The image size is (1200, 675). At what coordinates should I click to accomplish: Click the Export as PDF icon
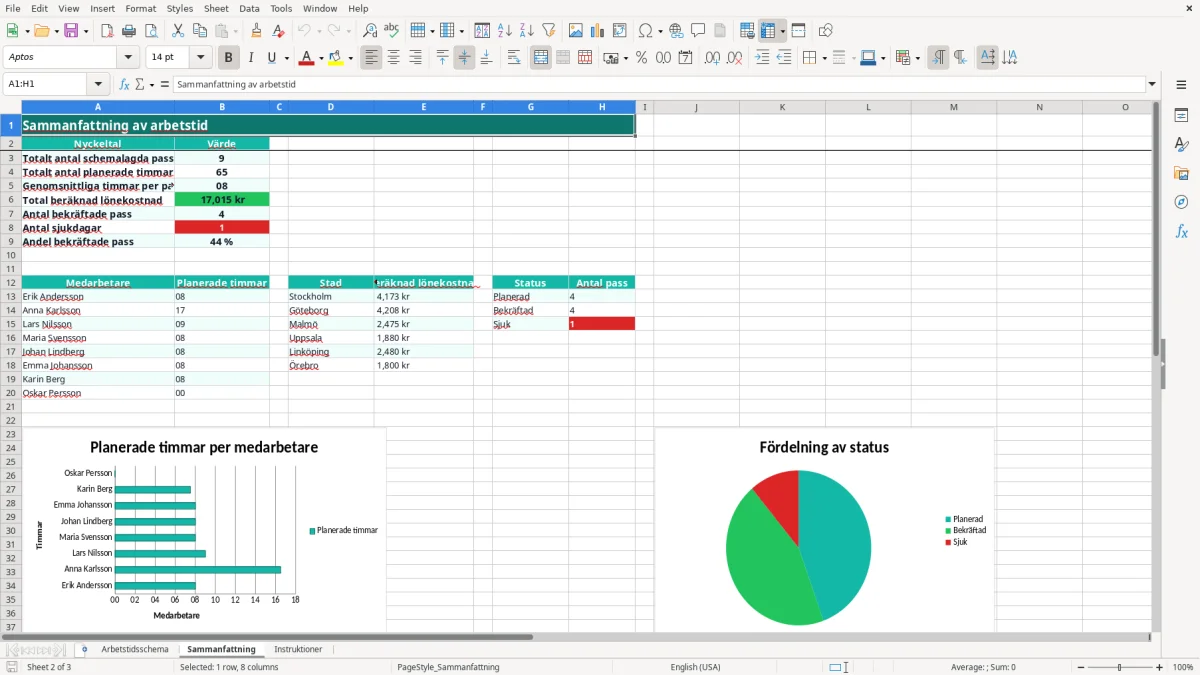coord(107,31)
